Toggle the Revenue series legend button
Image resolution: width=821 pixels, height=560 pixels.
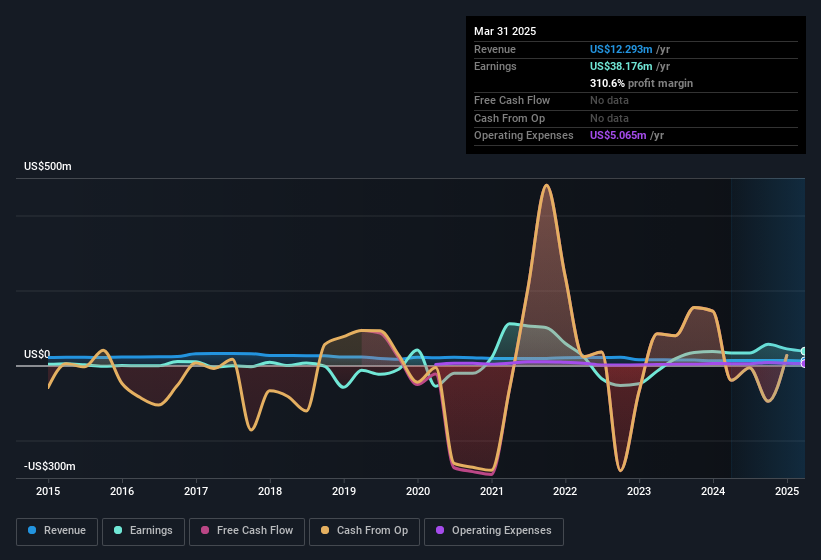[x=57, y=531]
